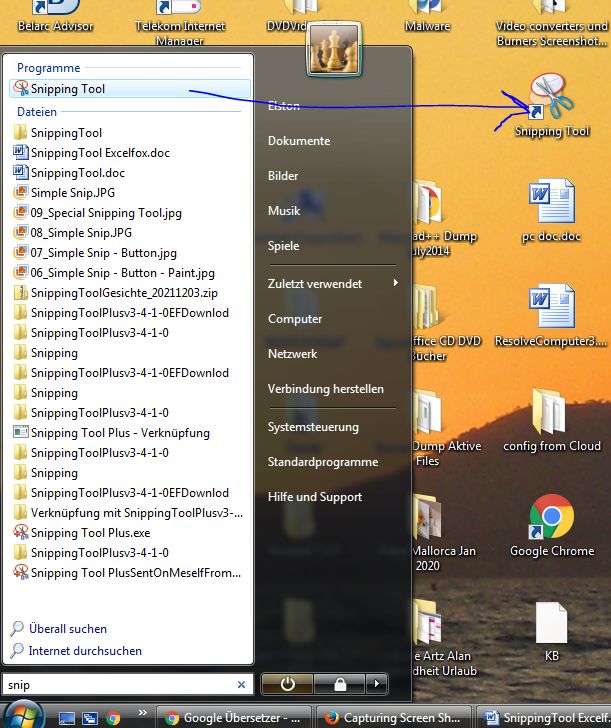Select Google Chrome desktop shortcut
Viewport: 611px width, 728px height.
tap(552, 525)
